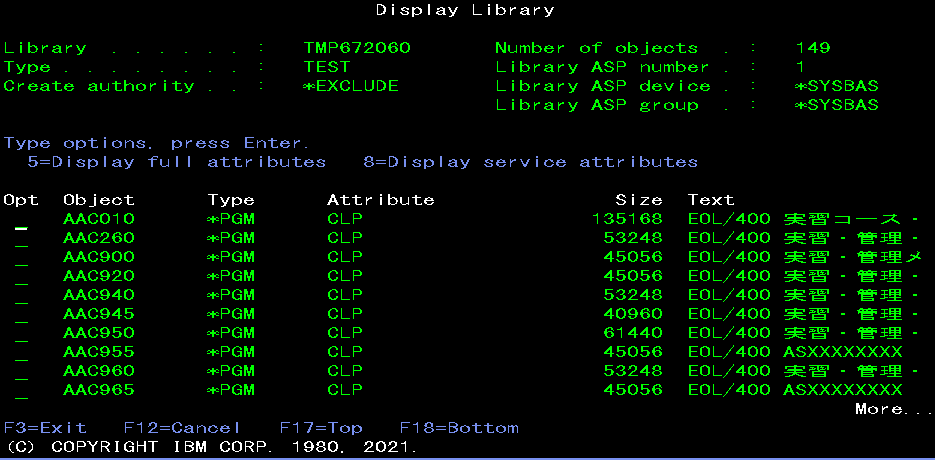The image size is (935, 460).
Task: Select object name AAC950
Action: pos(99,333)
